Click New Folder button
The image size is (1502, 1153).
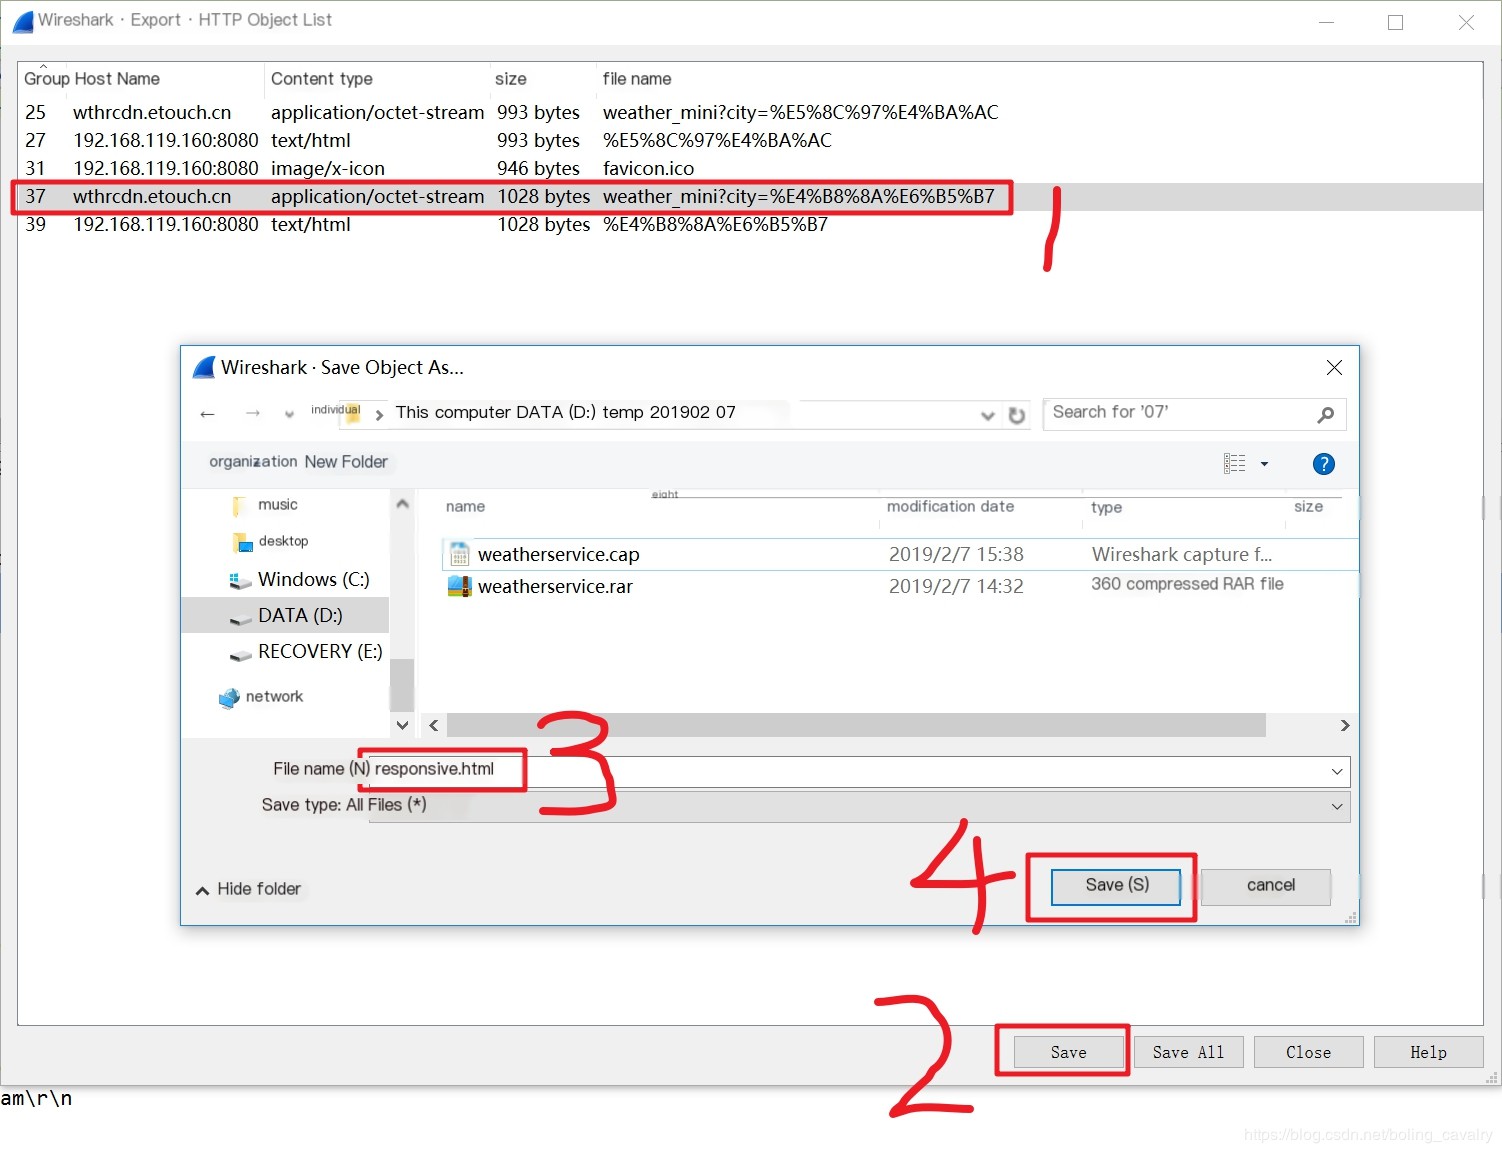(346, 462)
